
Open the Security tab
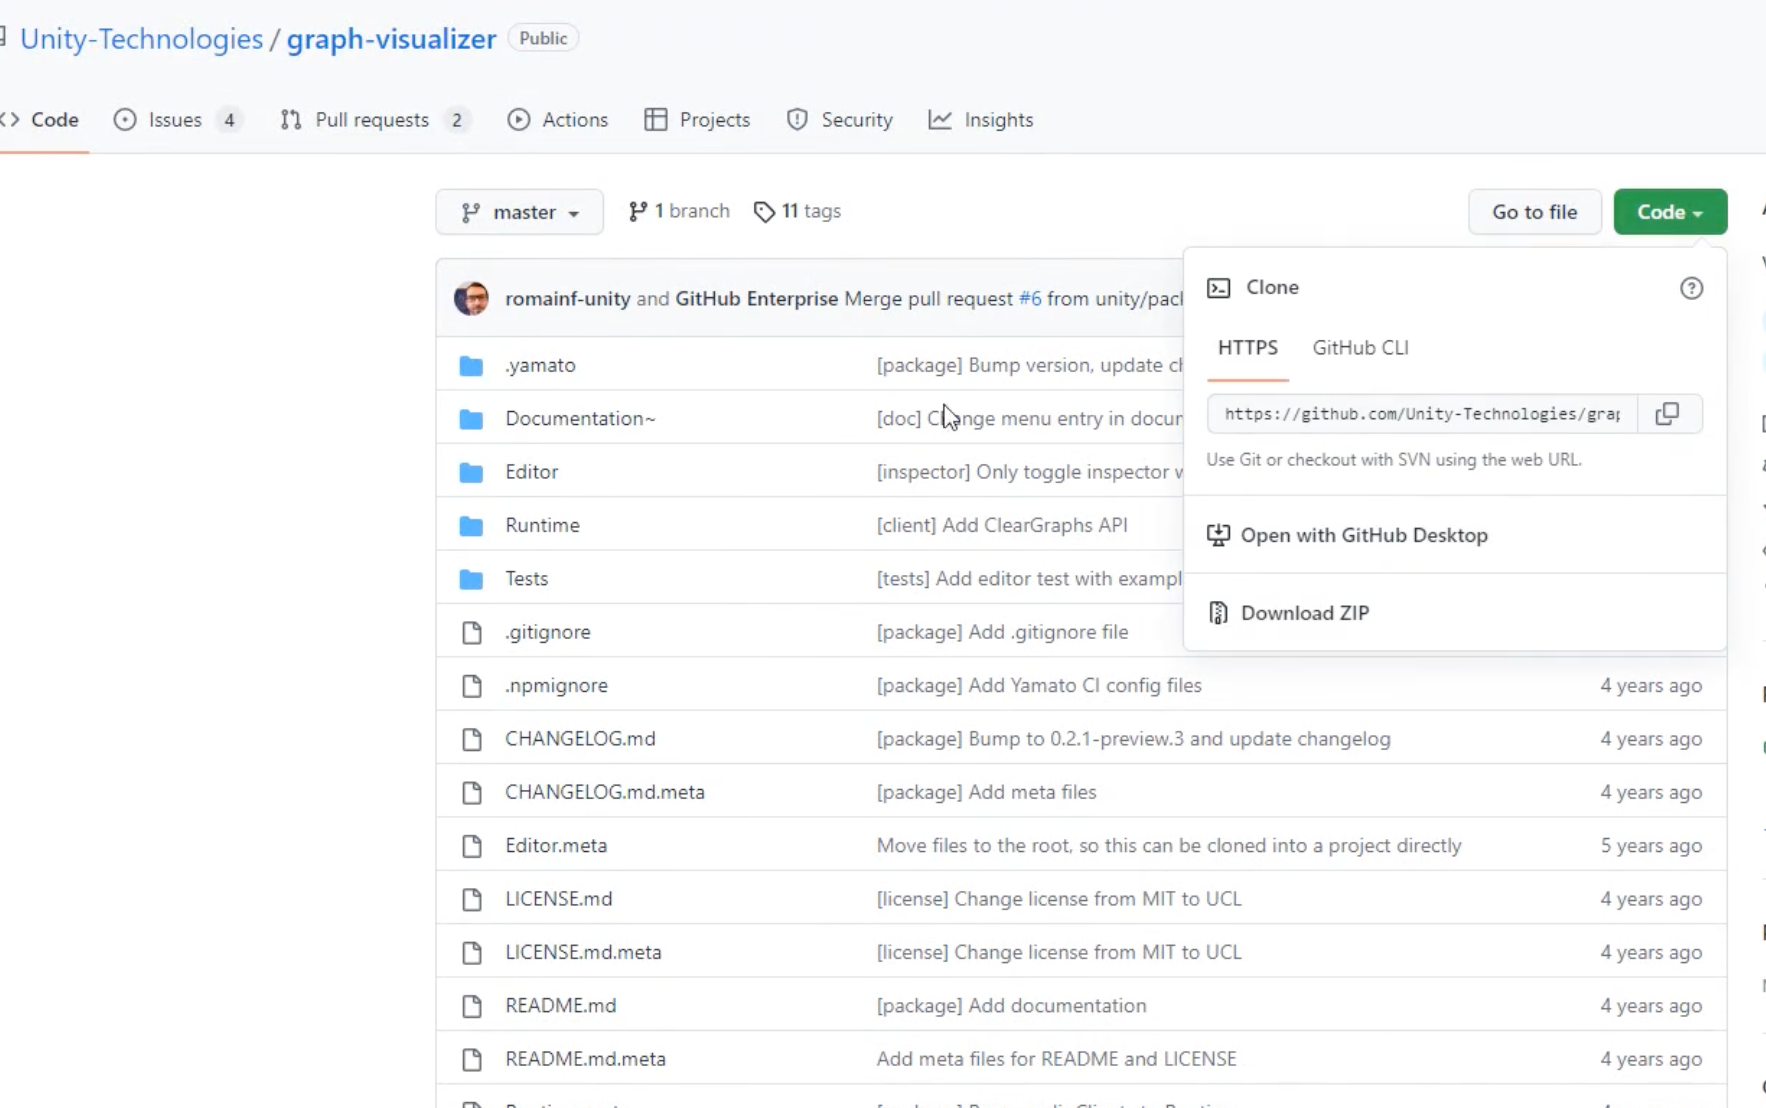(840, 120)
